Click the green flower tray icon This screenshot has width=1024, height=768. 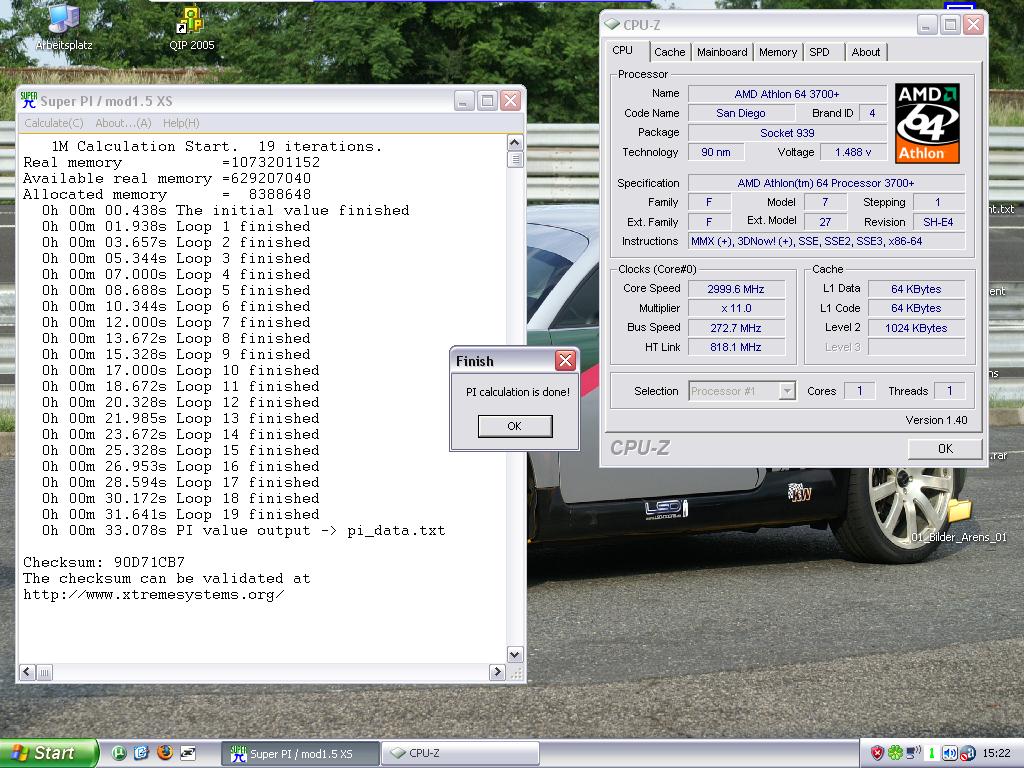pyautogui.click(x=895, y=753)
